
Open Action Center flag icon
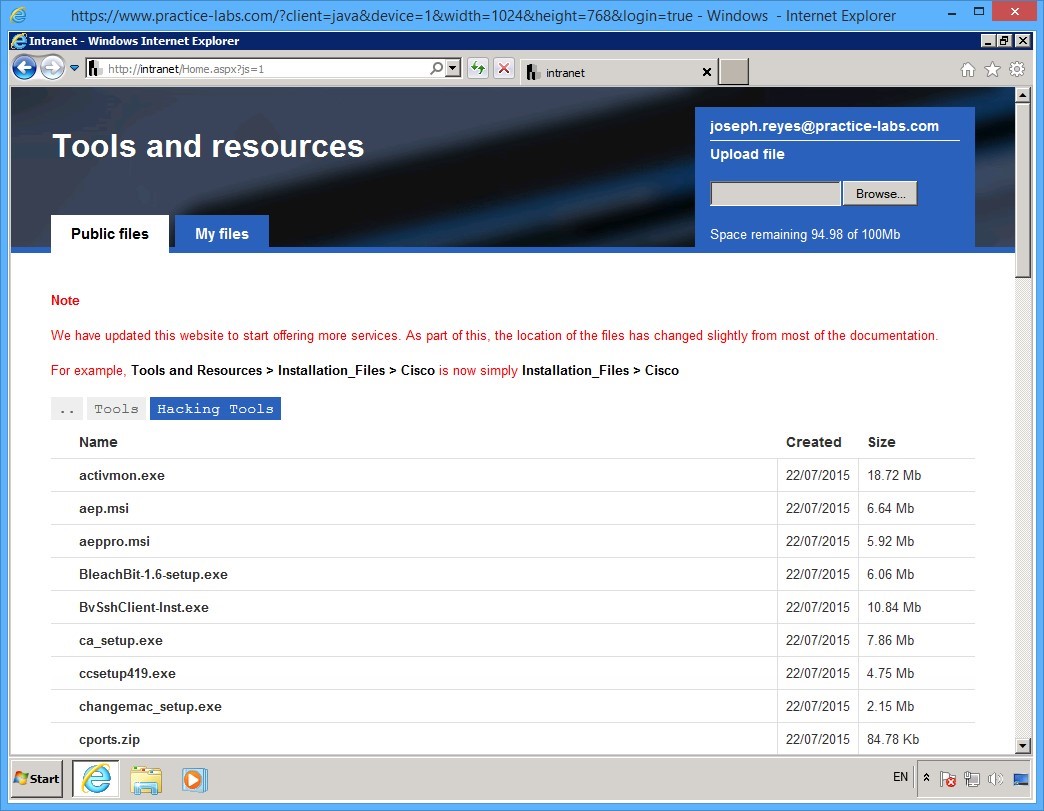(948, 779)
